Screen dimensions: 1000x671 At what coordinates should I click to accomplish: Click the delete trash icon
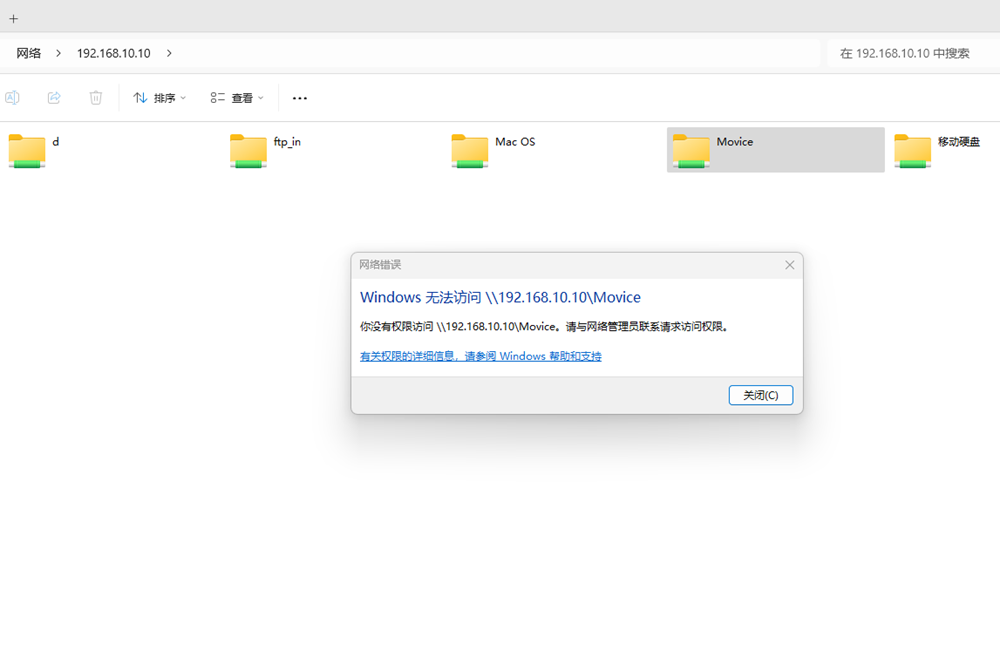tap(96, 98)
